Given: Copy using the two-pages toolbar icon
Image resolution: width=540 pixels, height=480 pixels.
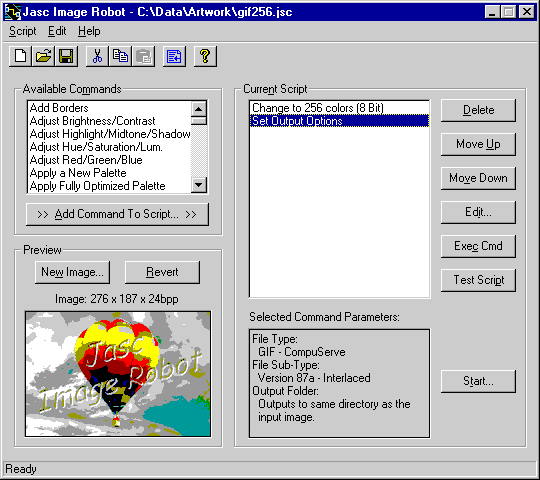Looking at the screenshot, I should pos(120,56).
